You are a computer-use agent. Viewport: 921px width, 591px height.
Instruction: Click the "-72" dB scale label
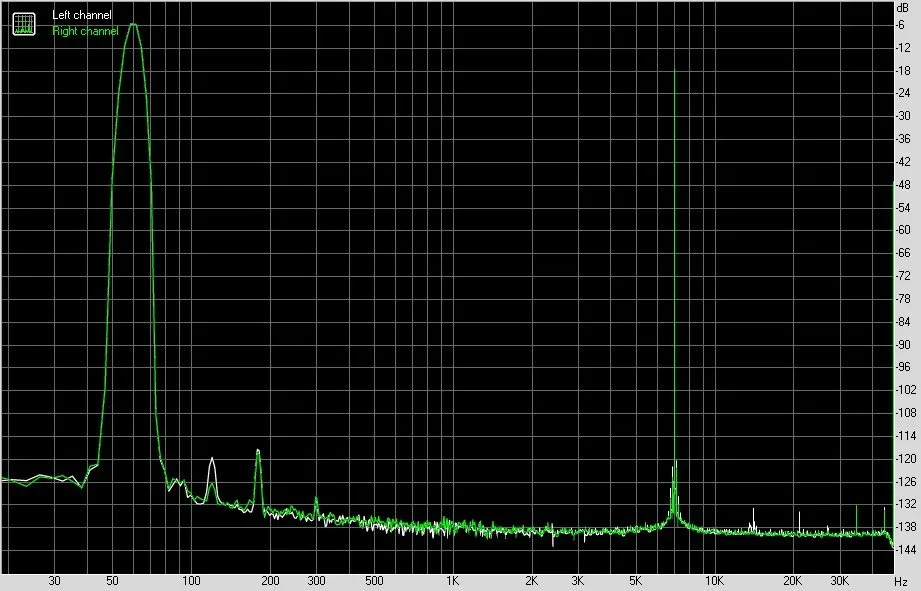[903, 276]
